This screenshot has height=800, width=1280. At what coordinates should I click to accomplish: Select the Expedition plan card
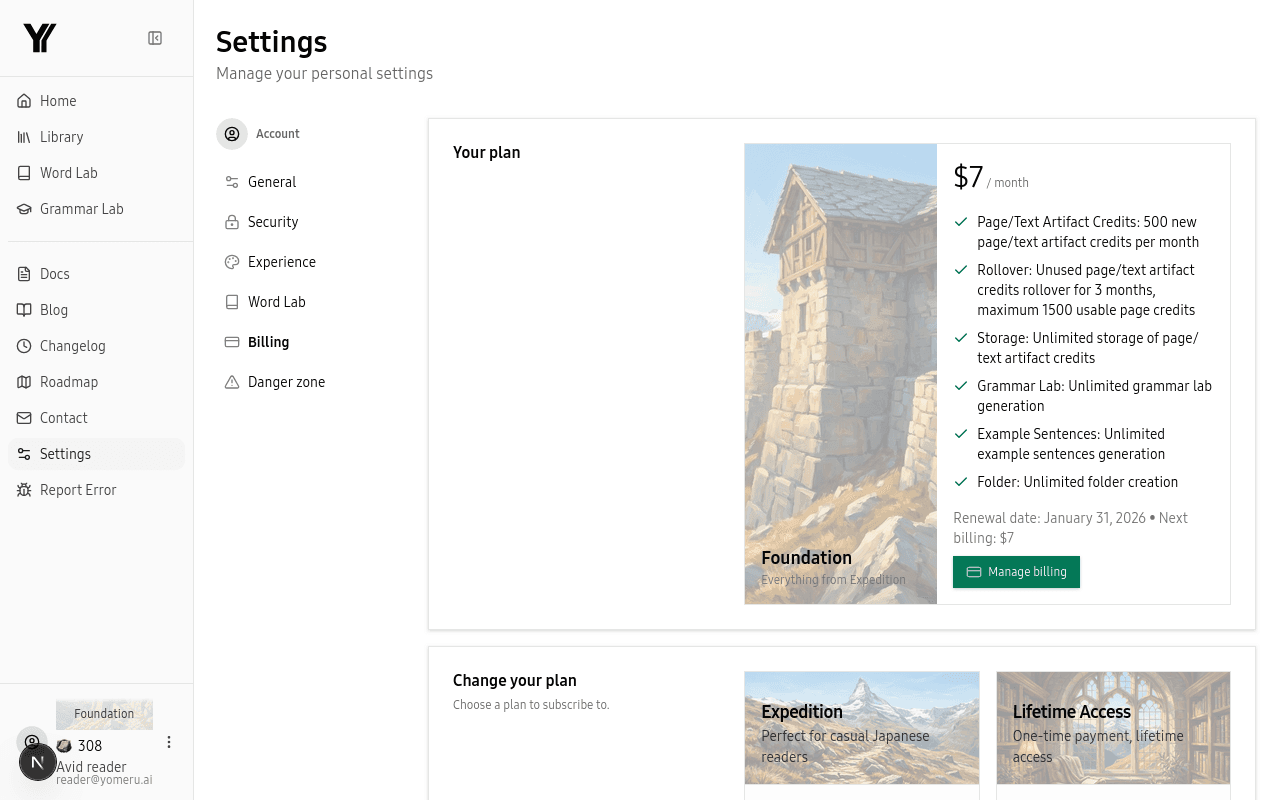point(862,728)
